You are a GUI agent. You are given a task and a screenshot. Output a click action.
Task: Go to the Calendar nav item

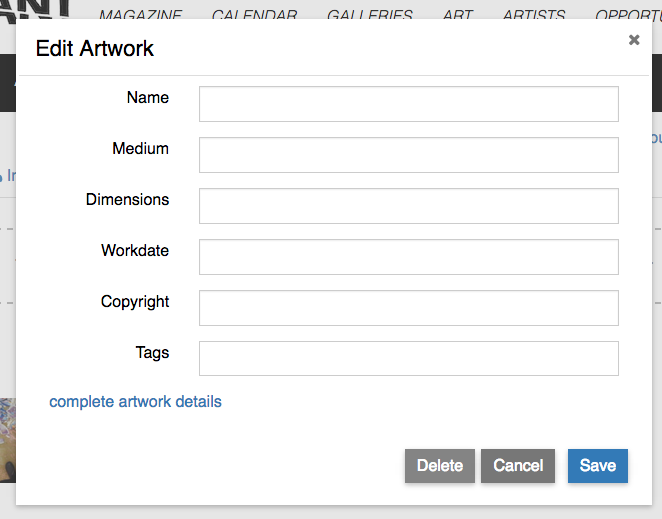point(254,15)
